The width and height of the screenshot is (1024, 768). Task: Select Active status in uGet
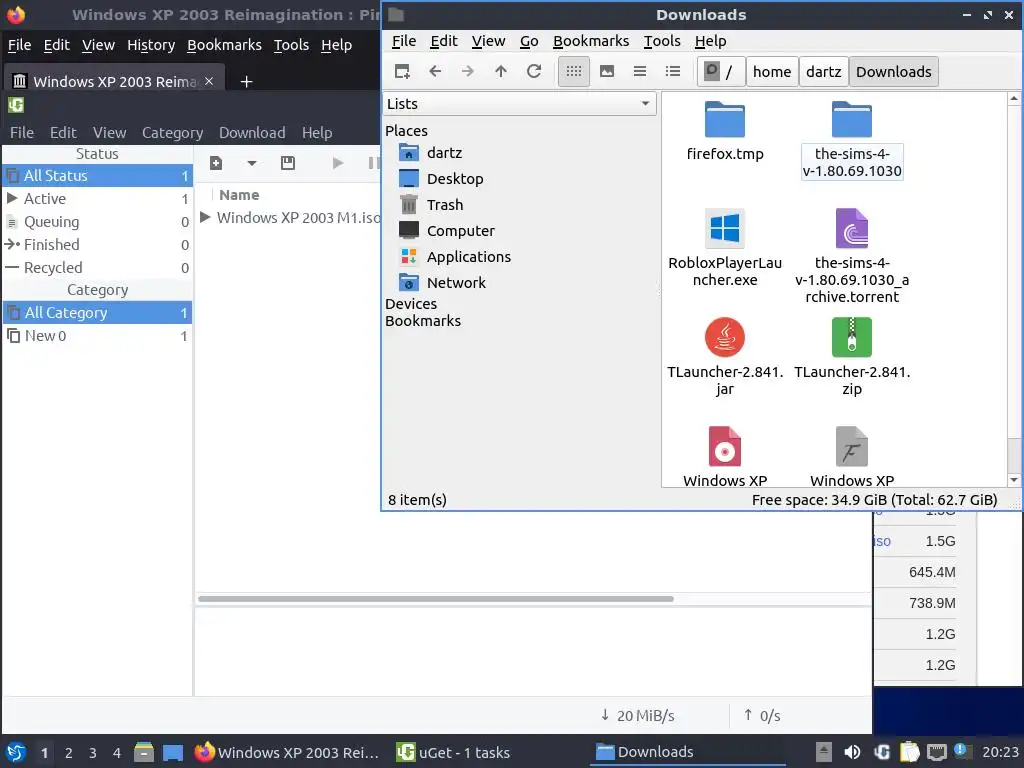click(x=97, y=199)
